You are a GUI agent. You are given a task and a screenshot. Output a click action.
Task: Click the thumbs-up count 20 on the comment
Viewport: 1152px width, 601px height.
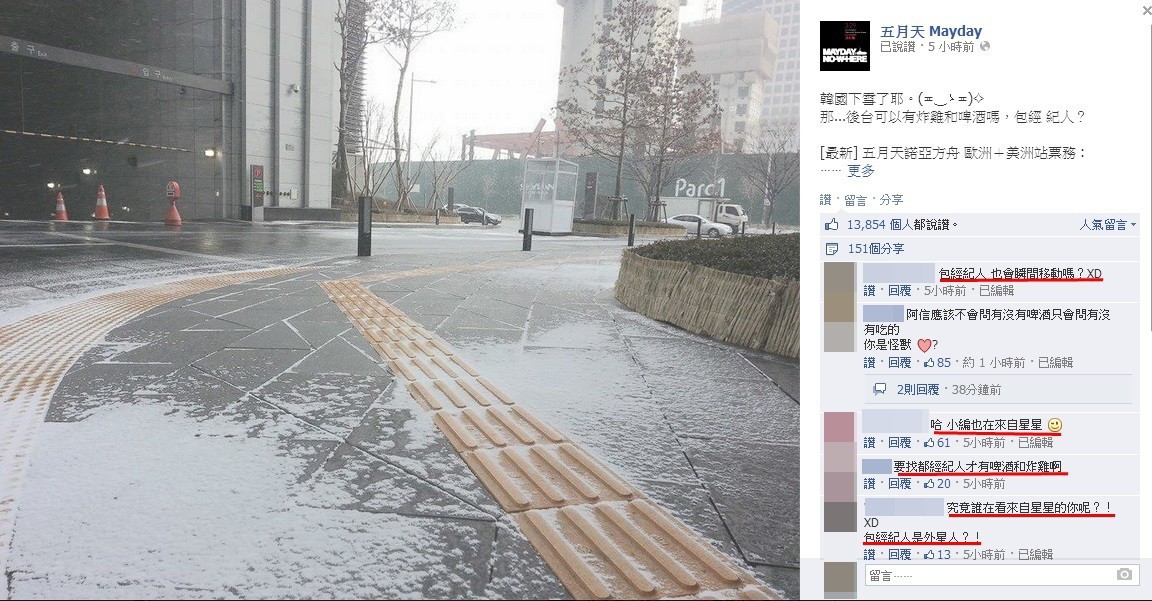[937, 483]
